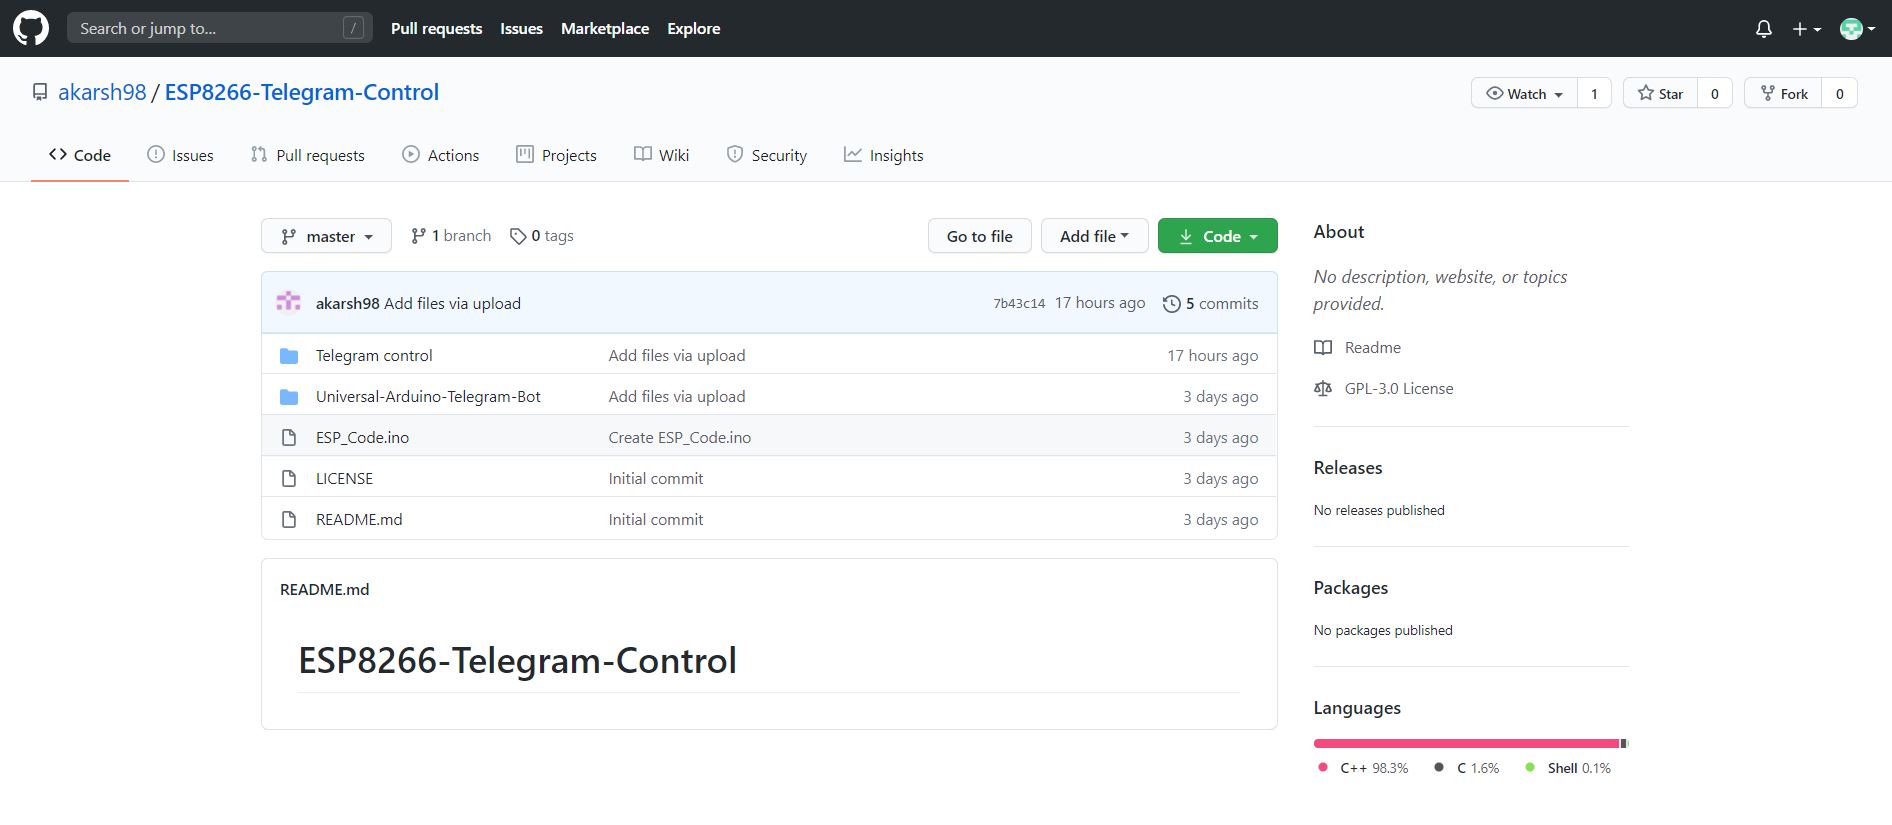Screen dimensions: 1892x825
Task: Switch to the repository Issues tab
Action: (180, 155)
